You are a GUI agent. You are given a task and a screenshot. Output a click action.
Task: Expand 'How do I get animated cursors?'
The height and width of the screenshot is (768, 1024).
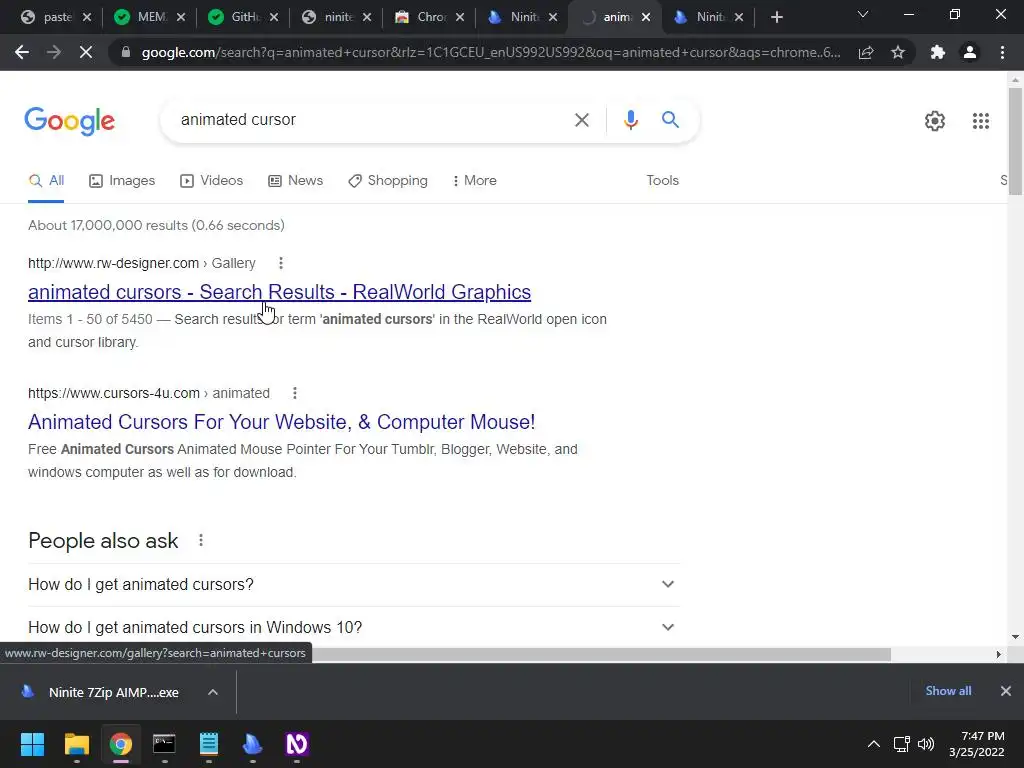(x=354, y=584)
